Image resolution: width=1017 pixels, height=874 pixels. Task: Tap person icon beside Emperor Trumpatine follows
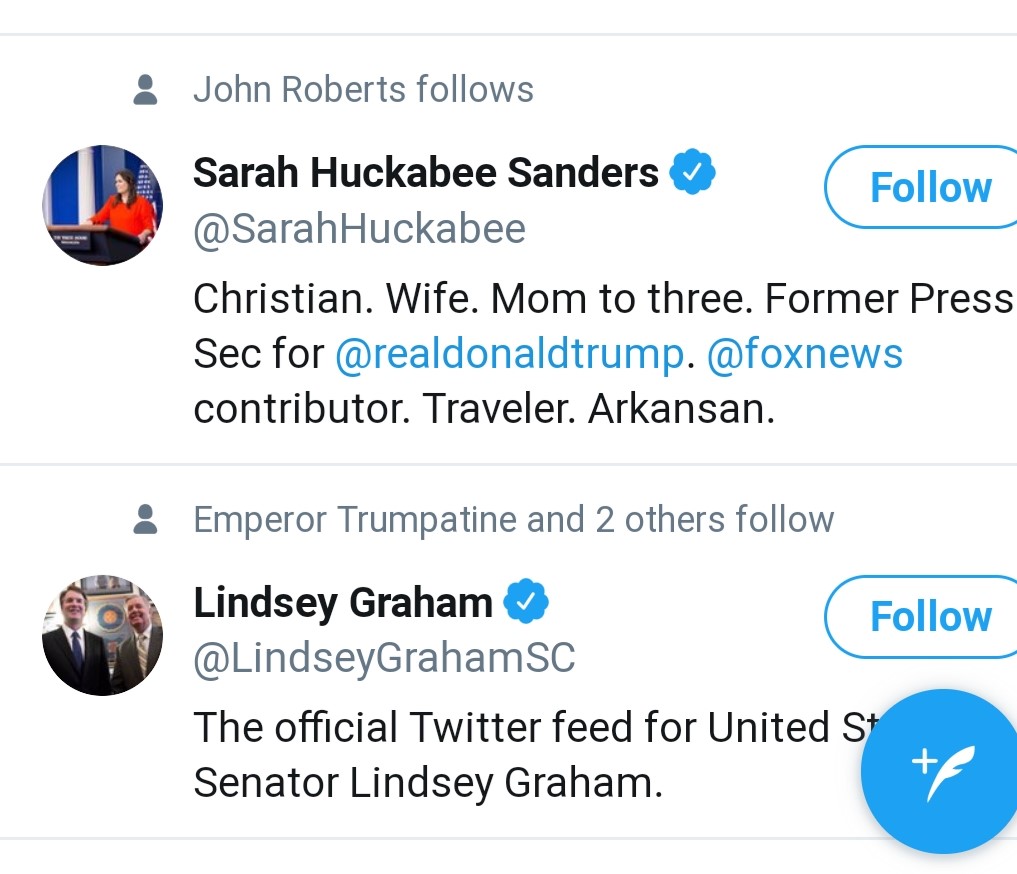(145, 520)
